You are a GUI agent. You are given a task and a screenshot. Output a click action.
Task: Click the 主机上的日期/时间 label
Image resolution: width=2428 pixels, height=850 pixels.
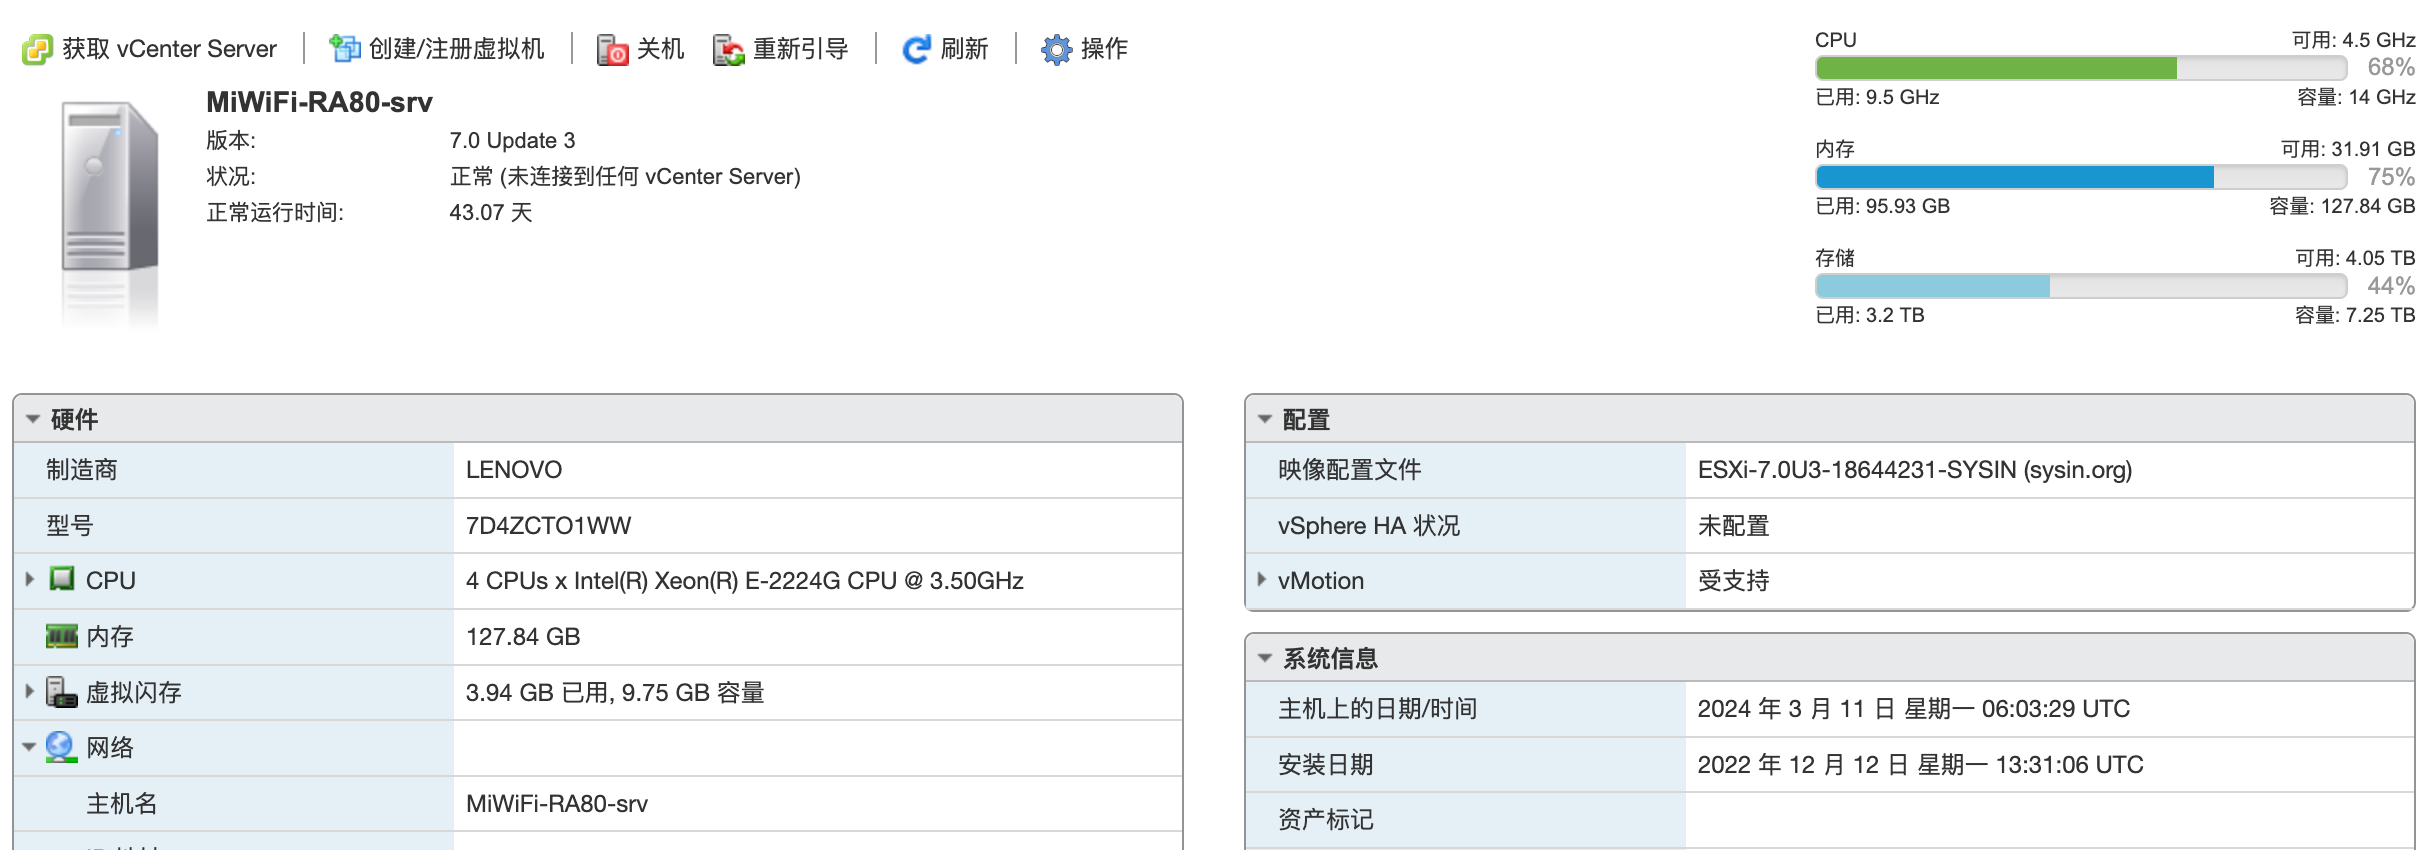point(1377,709)
